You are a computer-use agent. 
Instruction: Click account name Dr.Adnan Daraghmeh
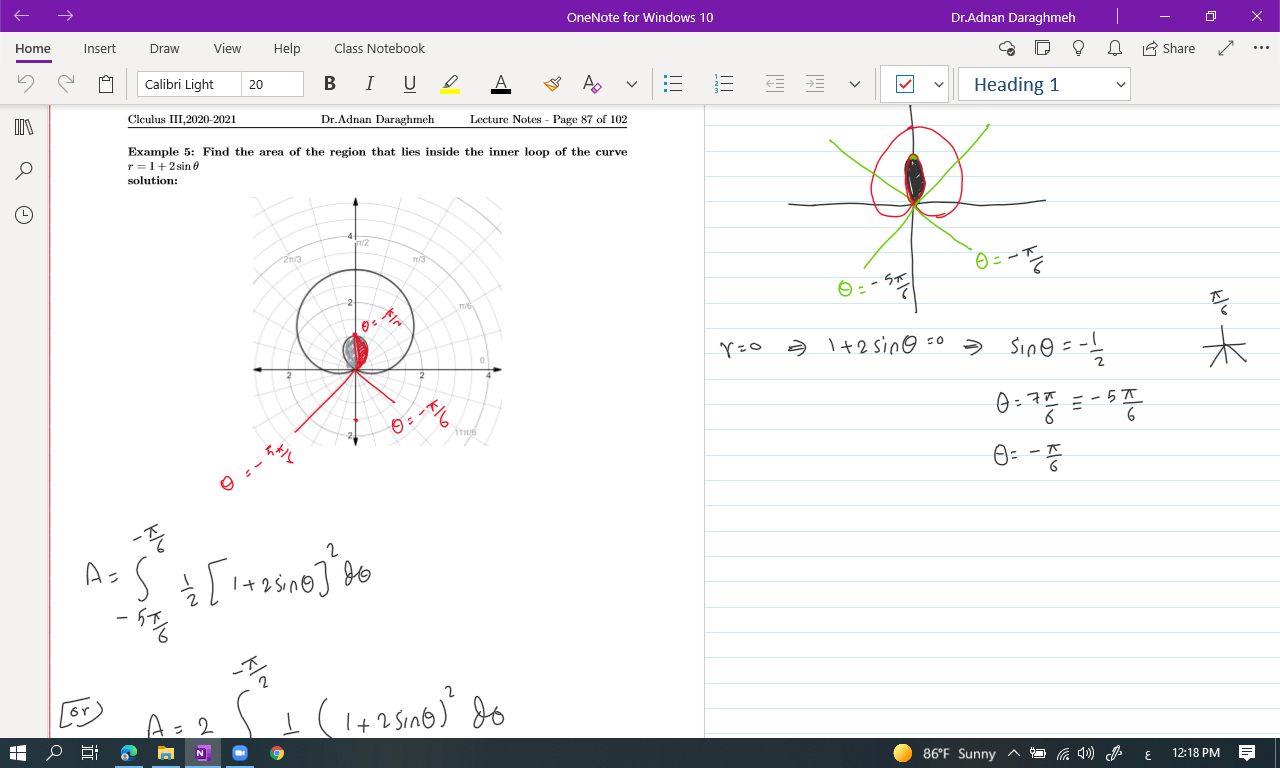tap(1014, 17)
